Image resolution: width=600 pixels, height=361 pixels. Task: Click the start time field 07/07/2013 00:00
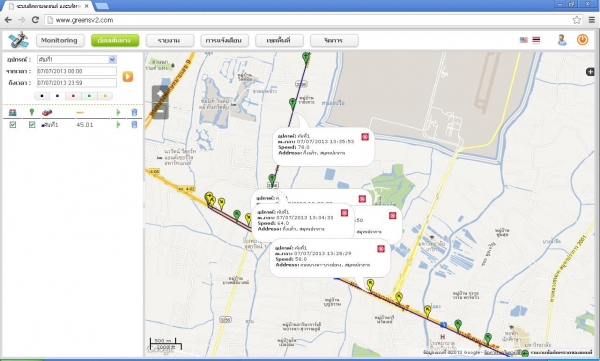(77, 71)
